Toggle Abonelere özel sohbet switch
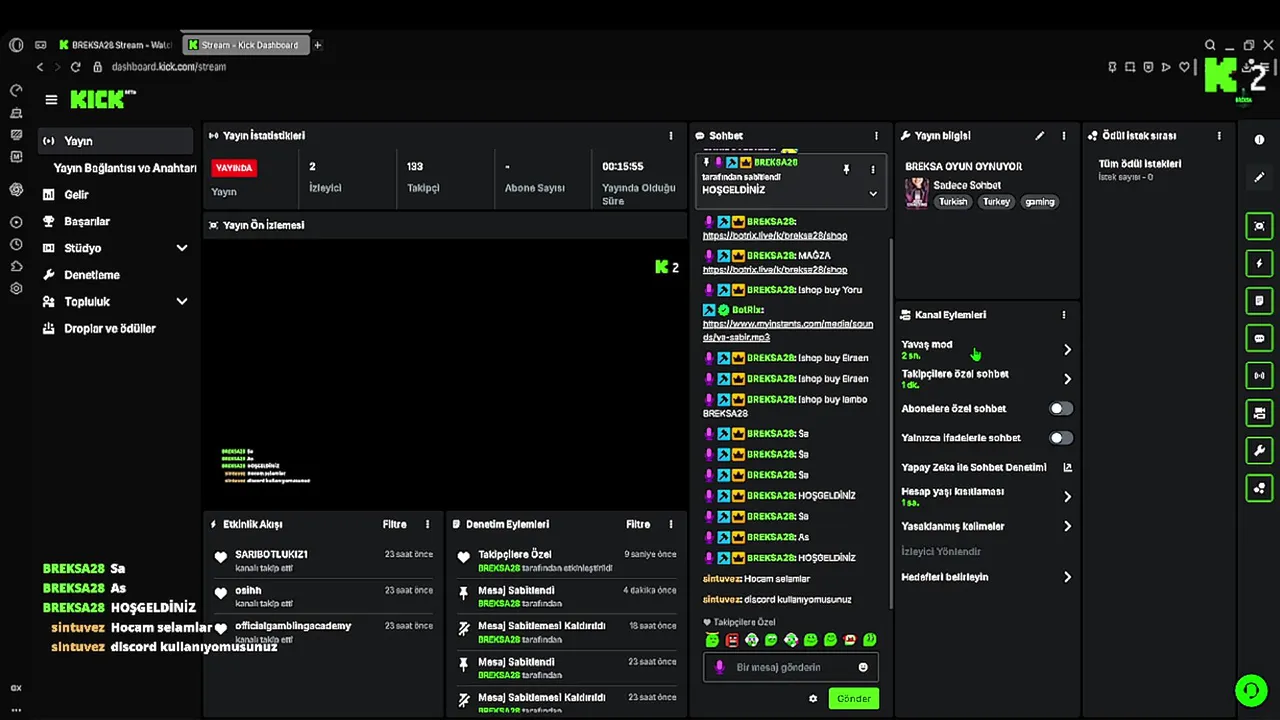Viewport: 1280px width, 720px height. click(1061, 408)
